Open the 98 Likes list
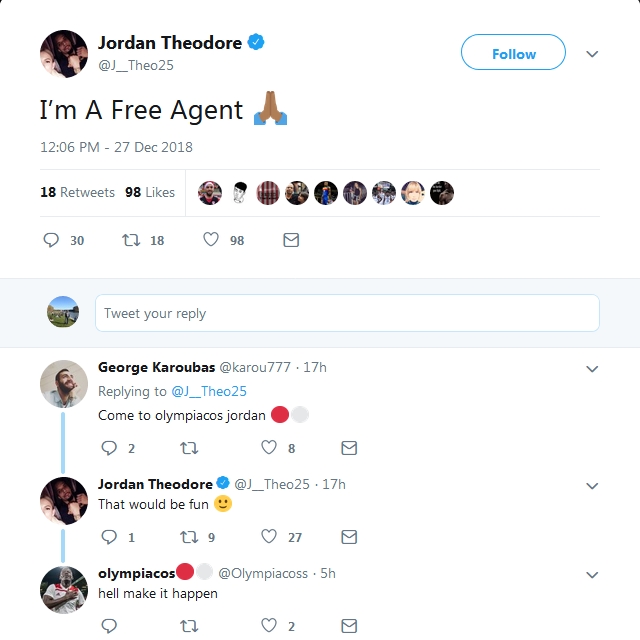This screenshot has width=640, height=640. point(150,192)
